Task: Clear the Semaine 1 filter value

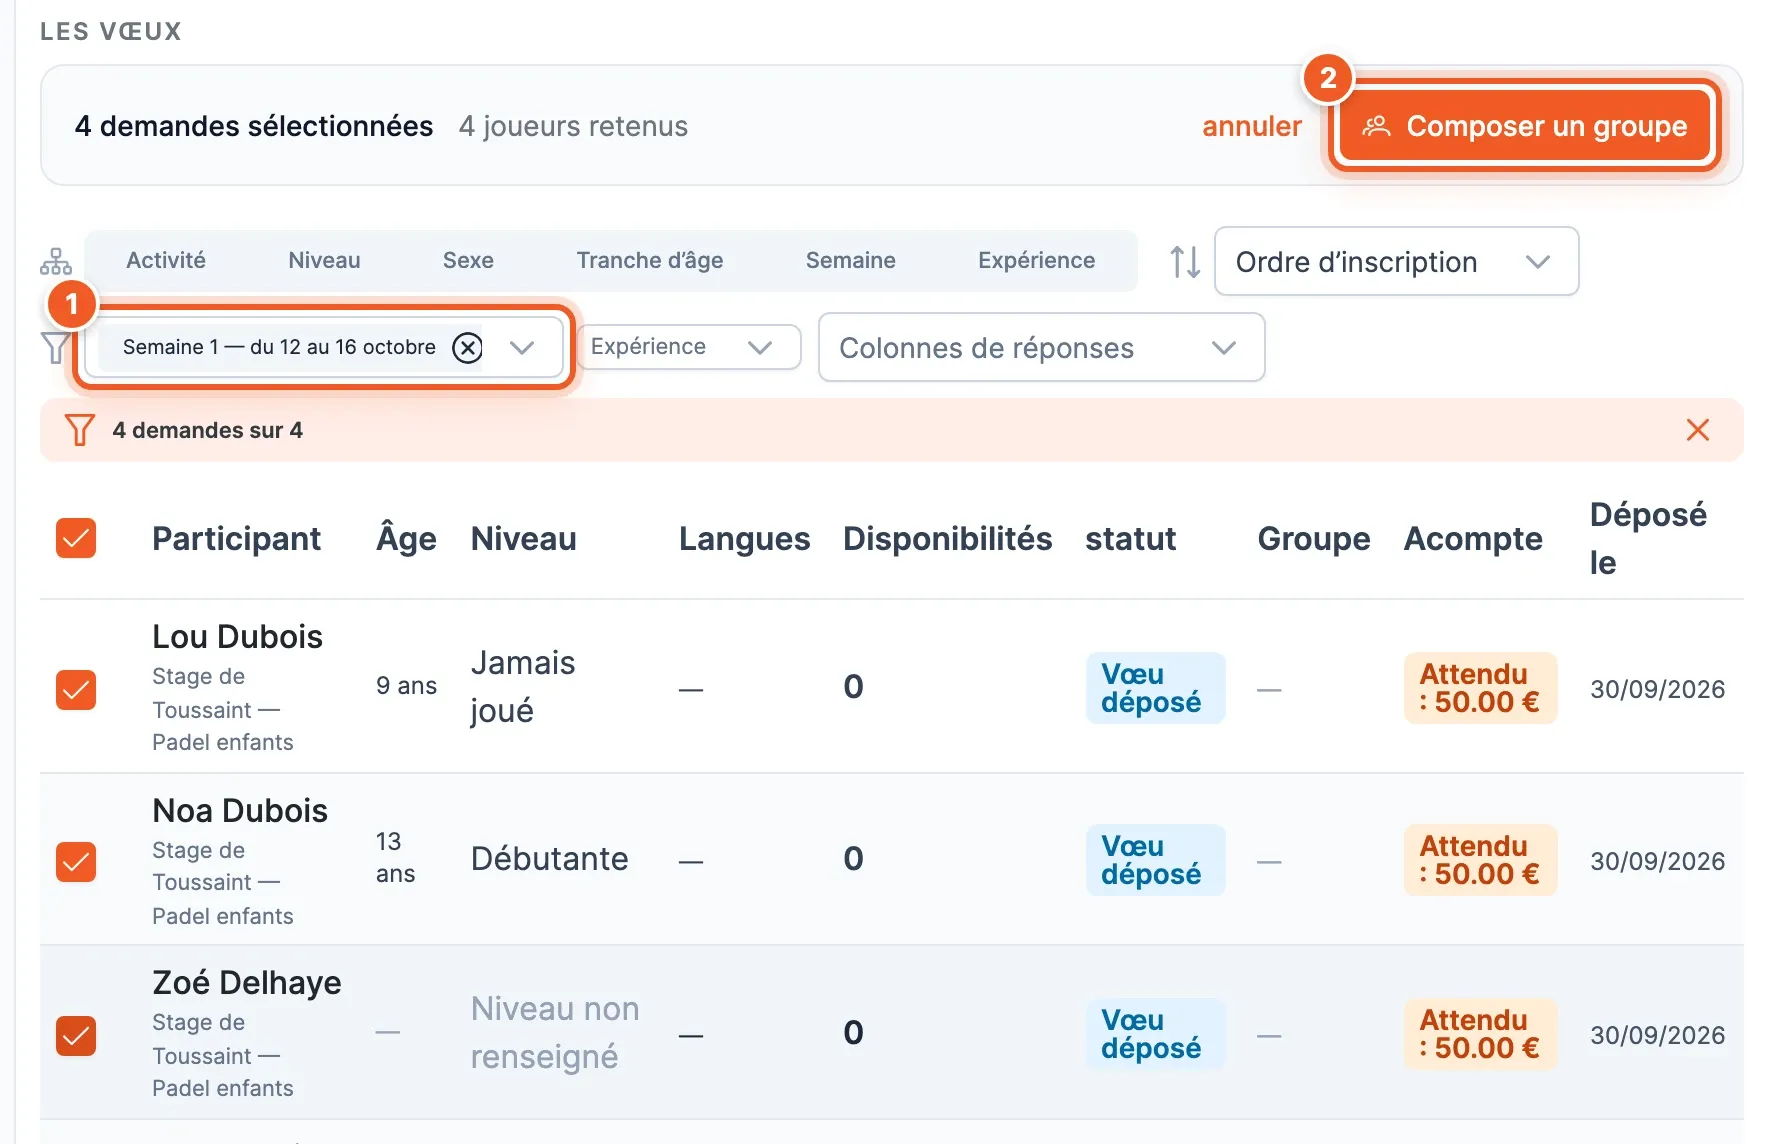Action: (467, 347)
